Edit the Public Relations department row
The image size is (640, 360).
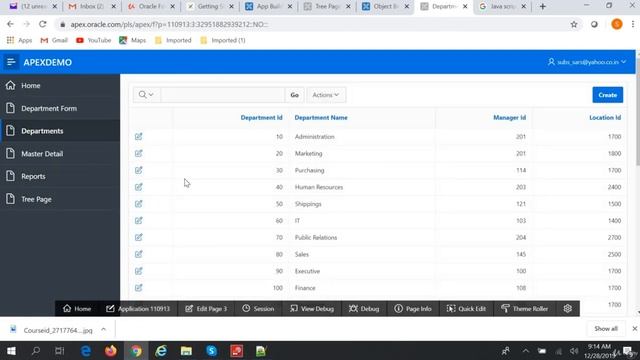coord(138,237)
